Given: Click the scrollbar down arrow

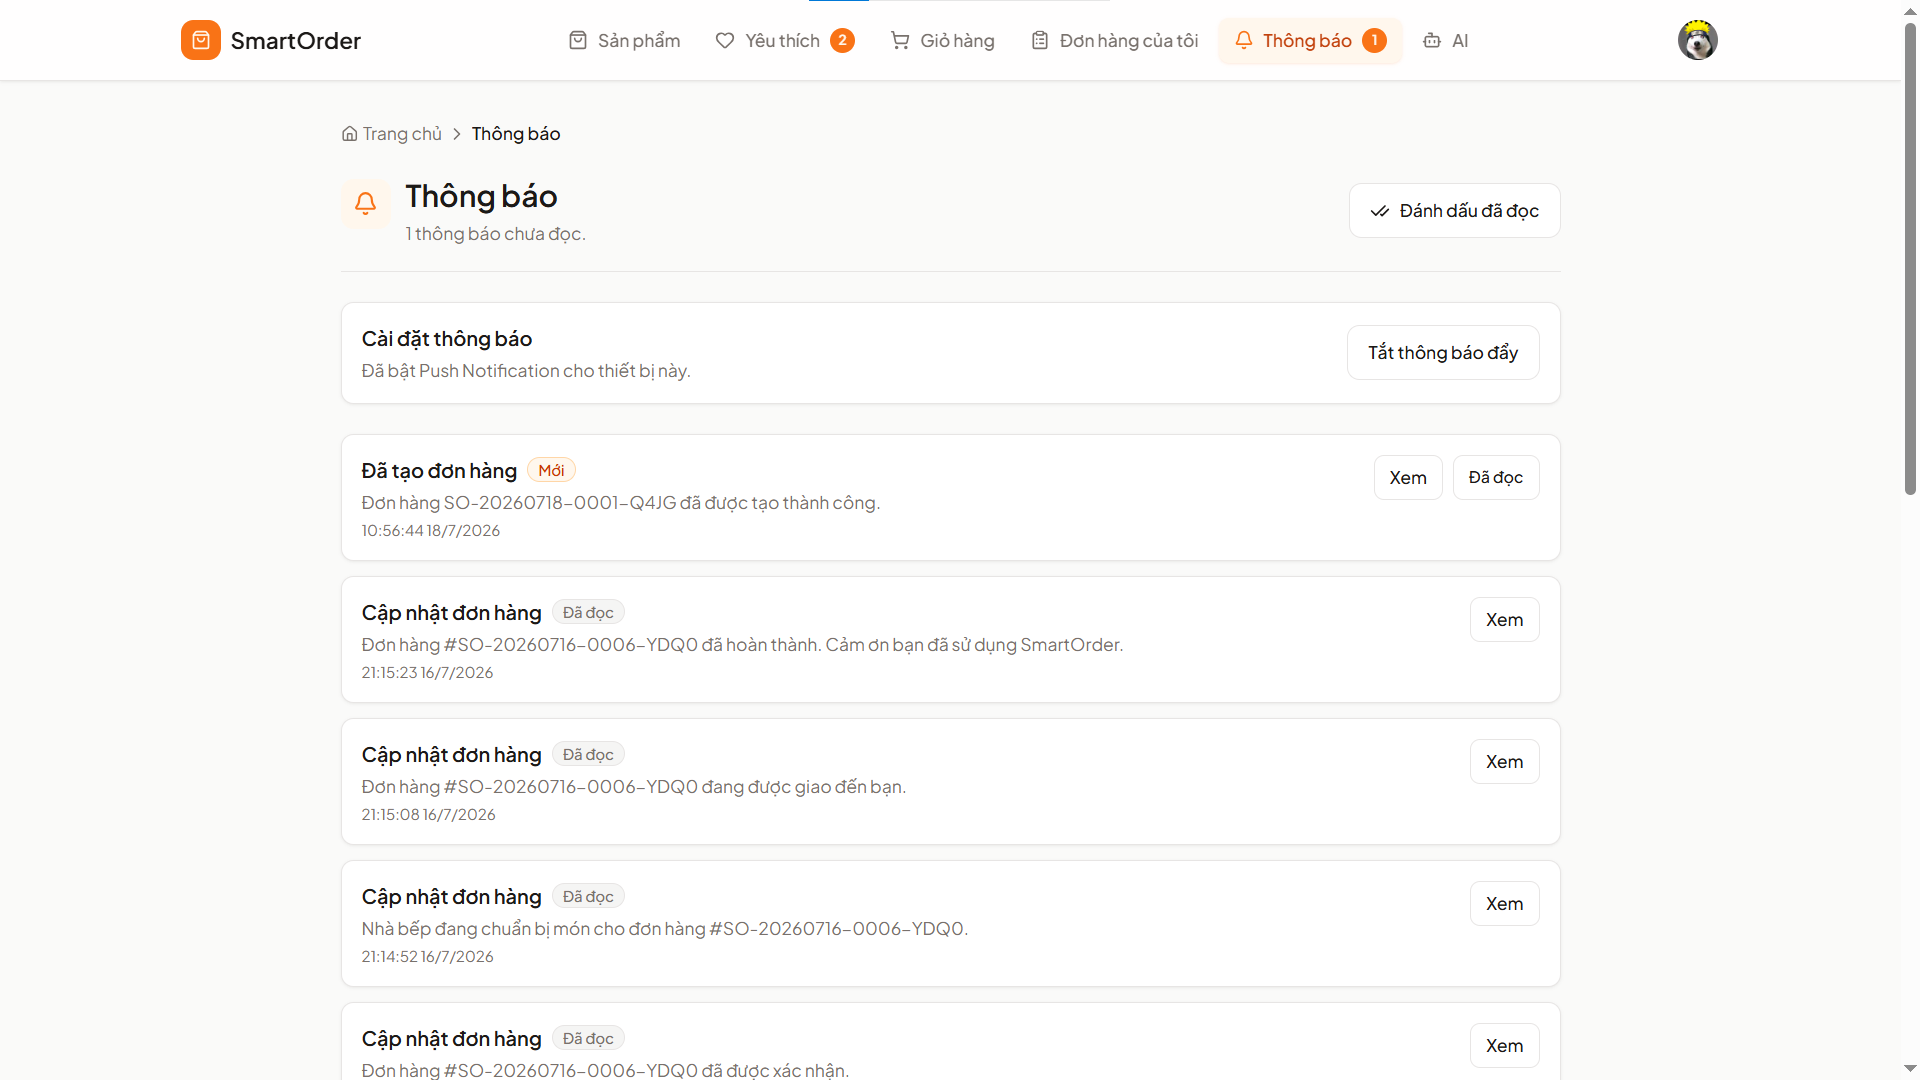Looking at the screenshot, I should click(x=1910, y=1070).
